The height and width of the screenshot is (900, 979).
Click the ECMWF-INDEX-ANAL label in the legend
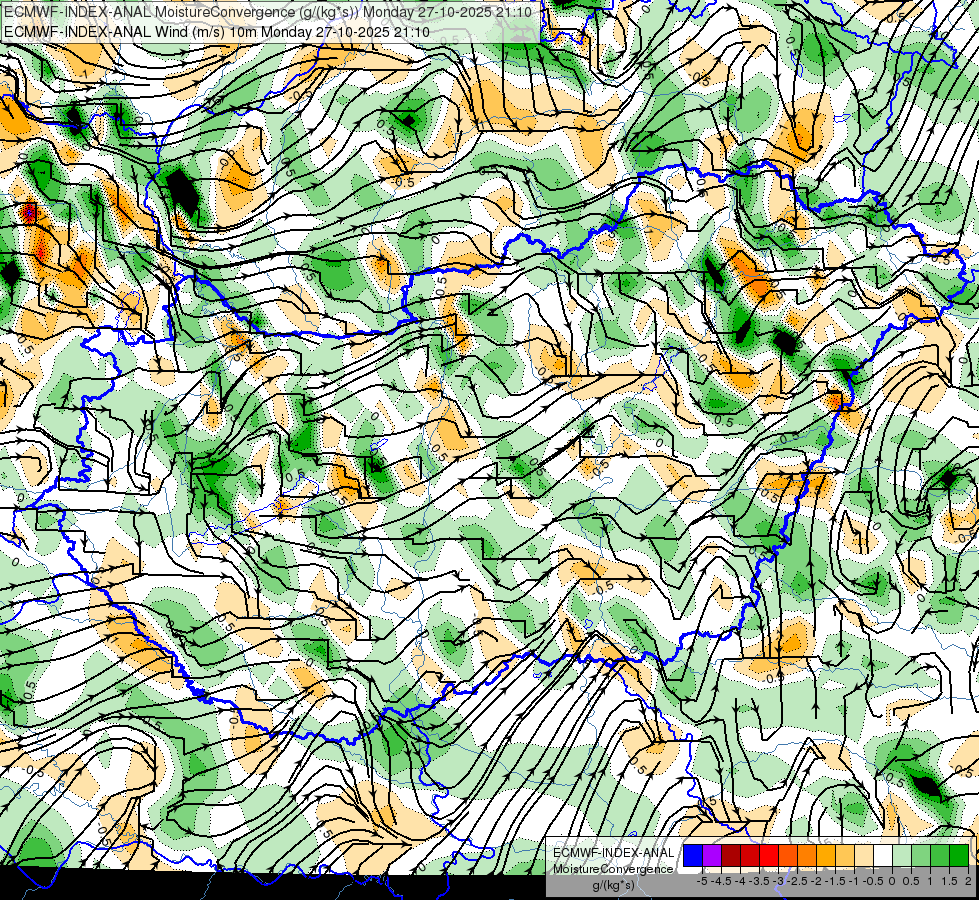click(x=614, y=853)
